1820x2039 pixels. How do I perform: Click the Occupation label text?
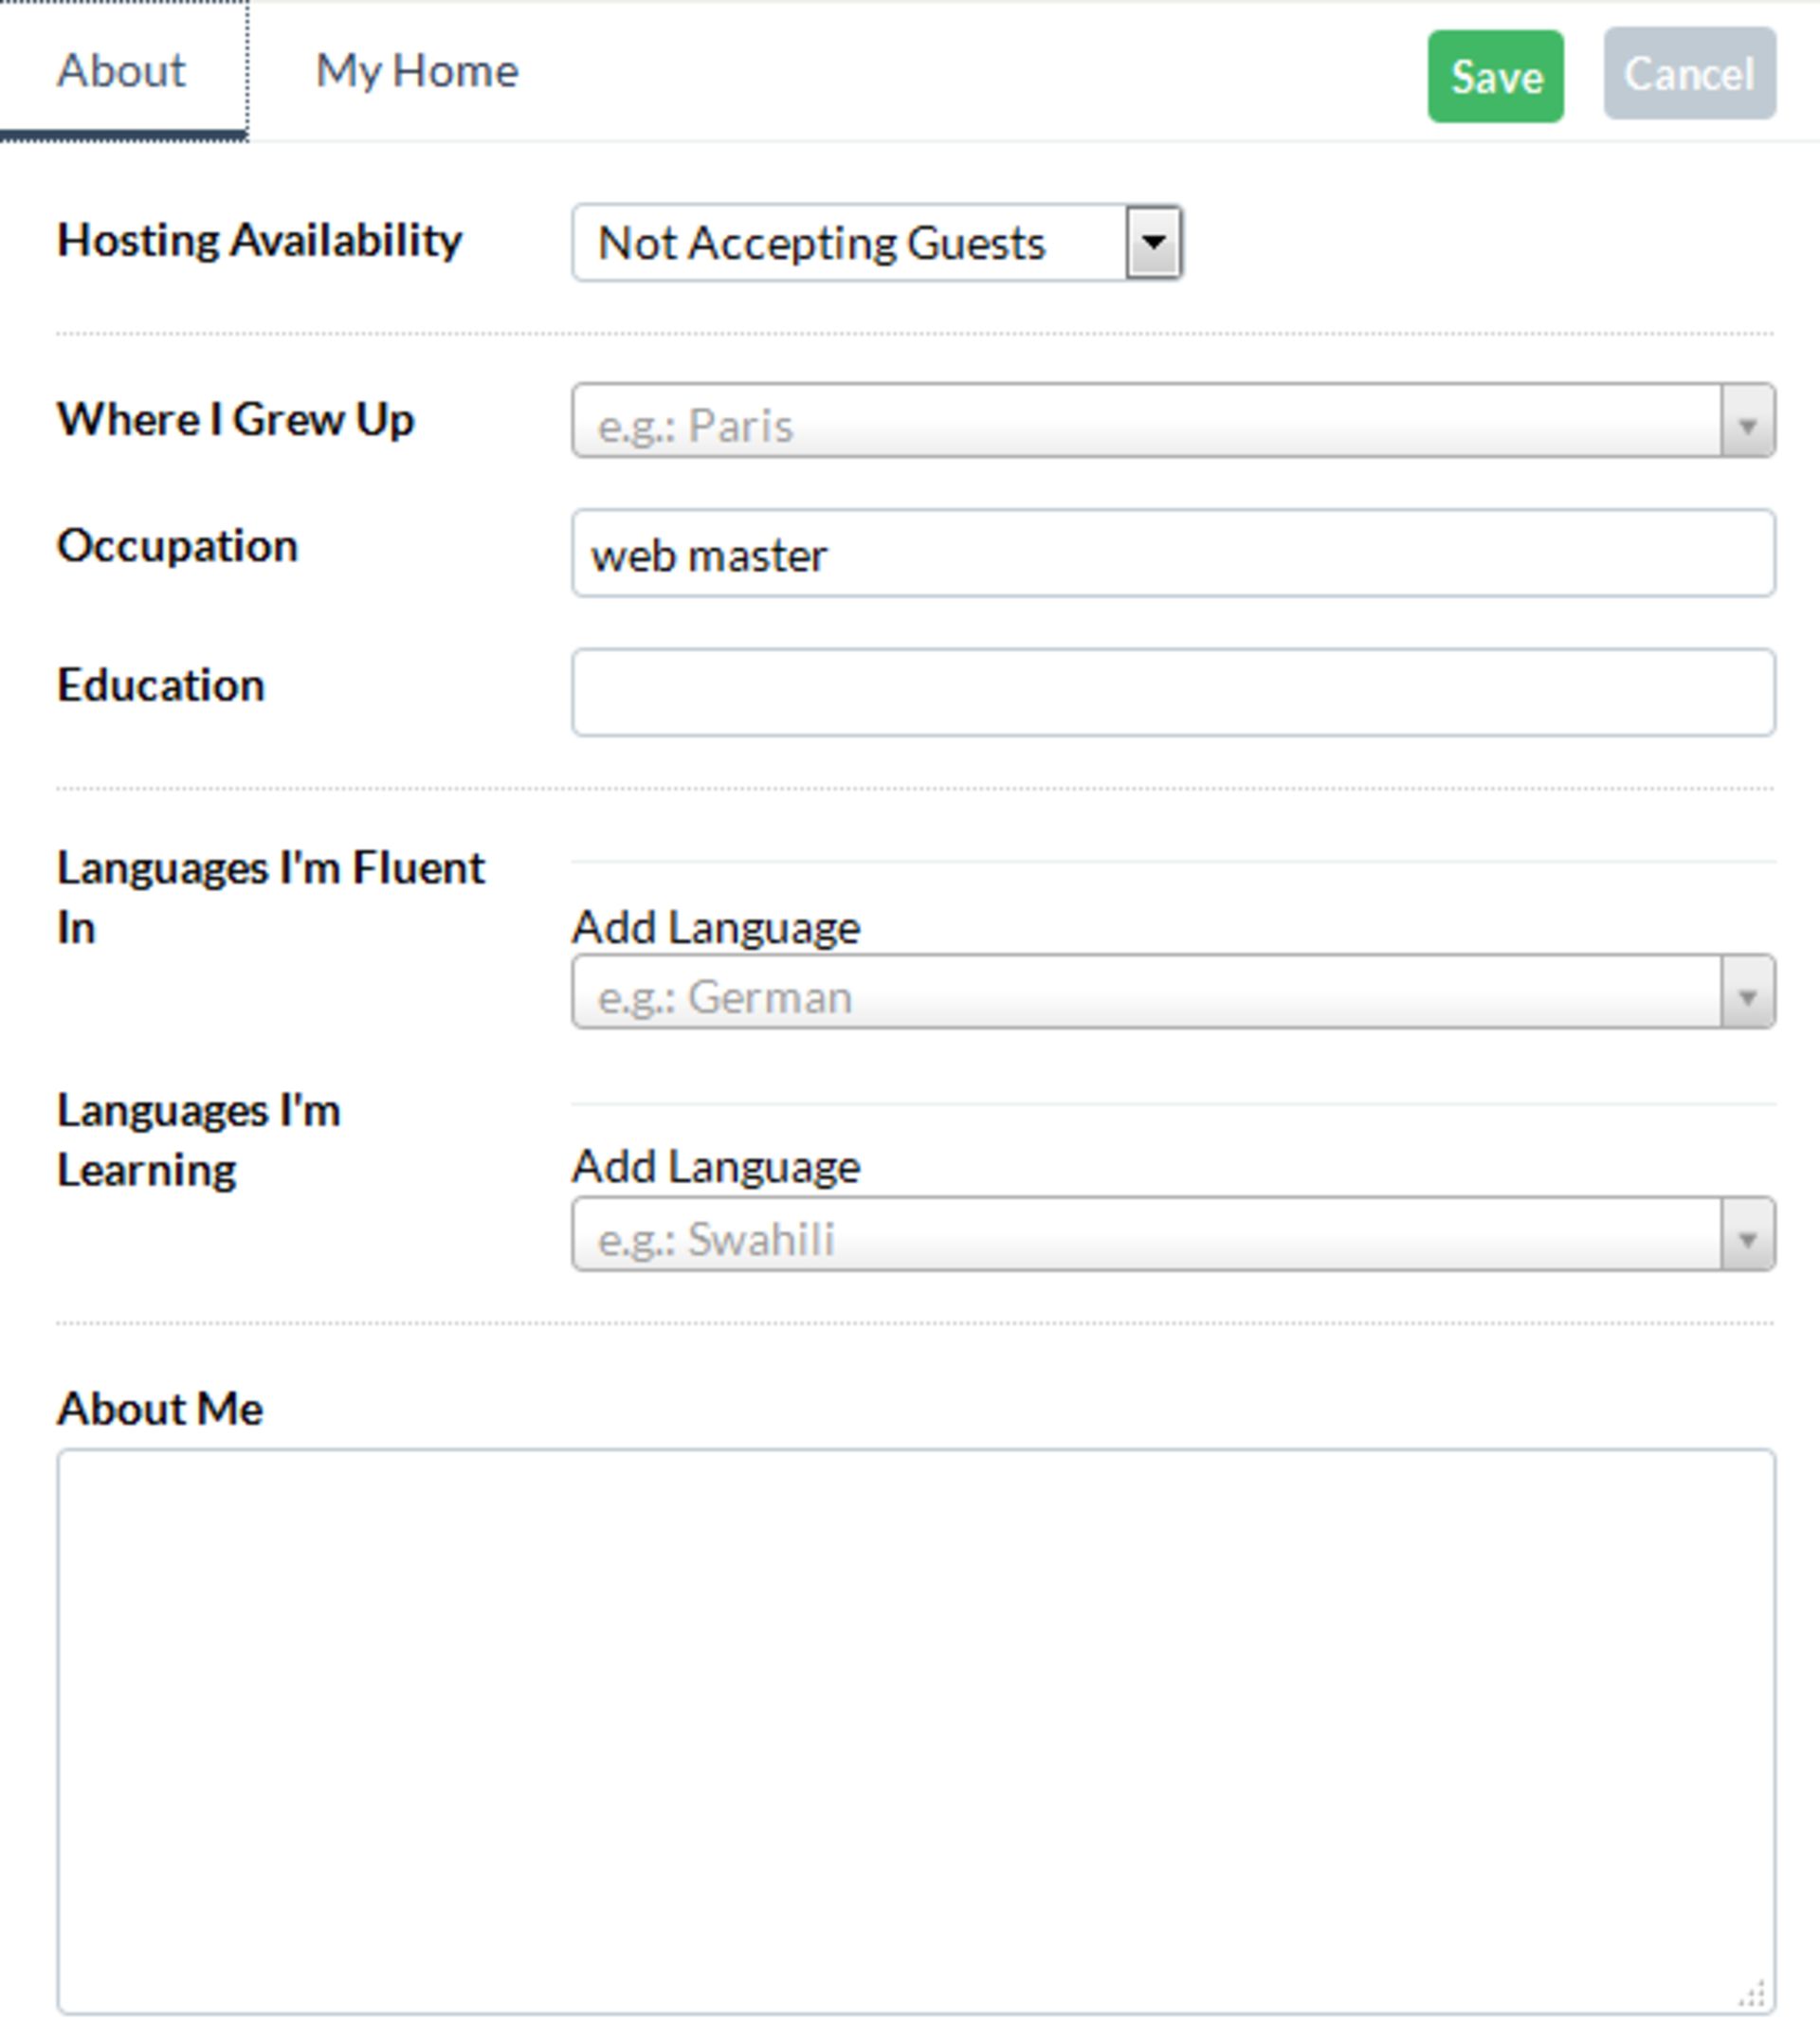(177, 547)
